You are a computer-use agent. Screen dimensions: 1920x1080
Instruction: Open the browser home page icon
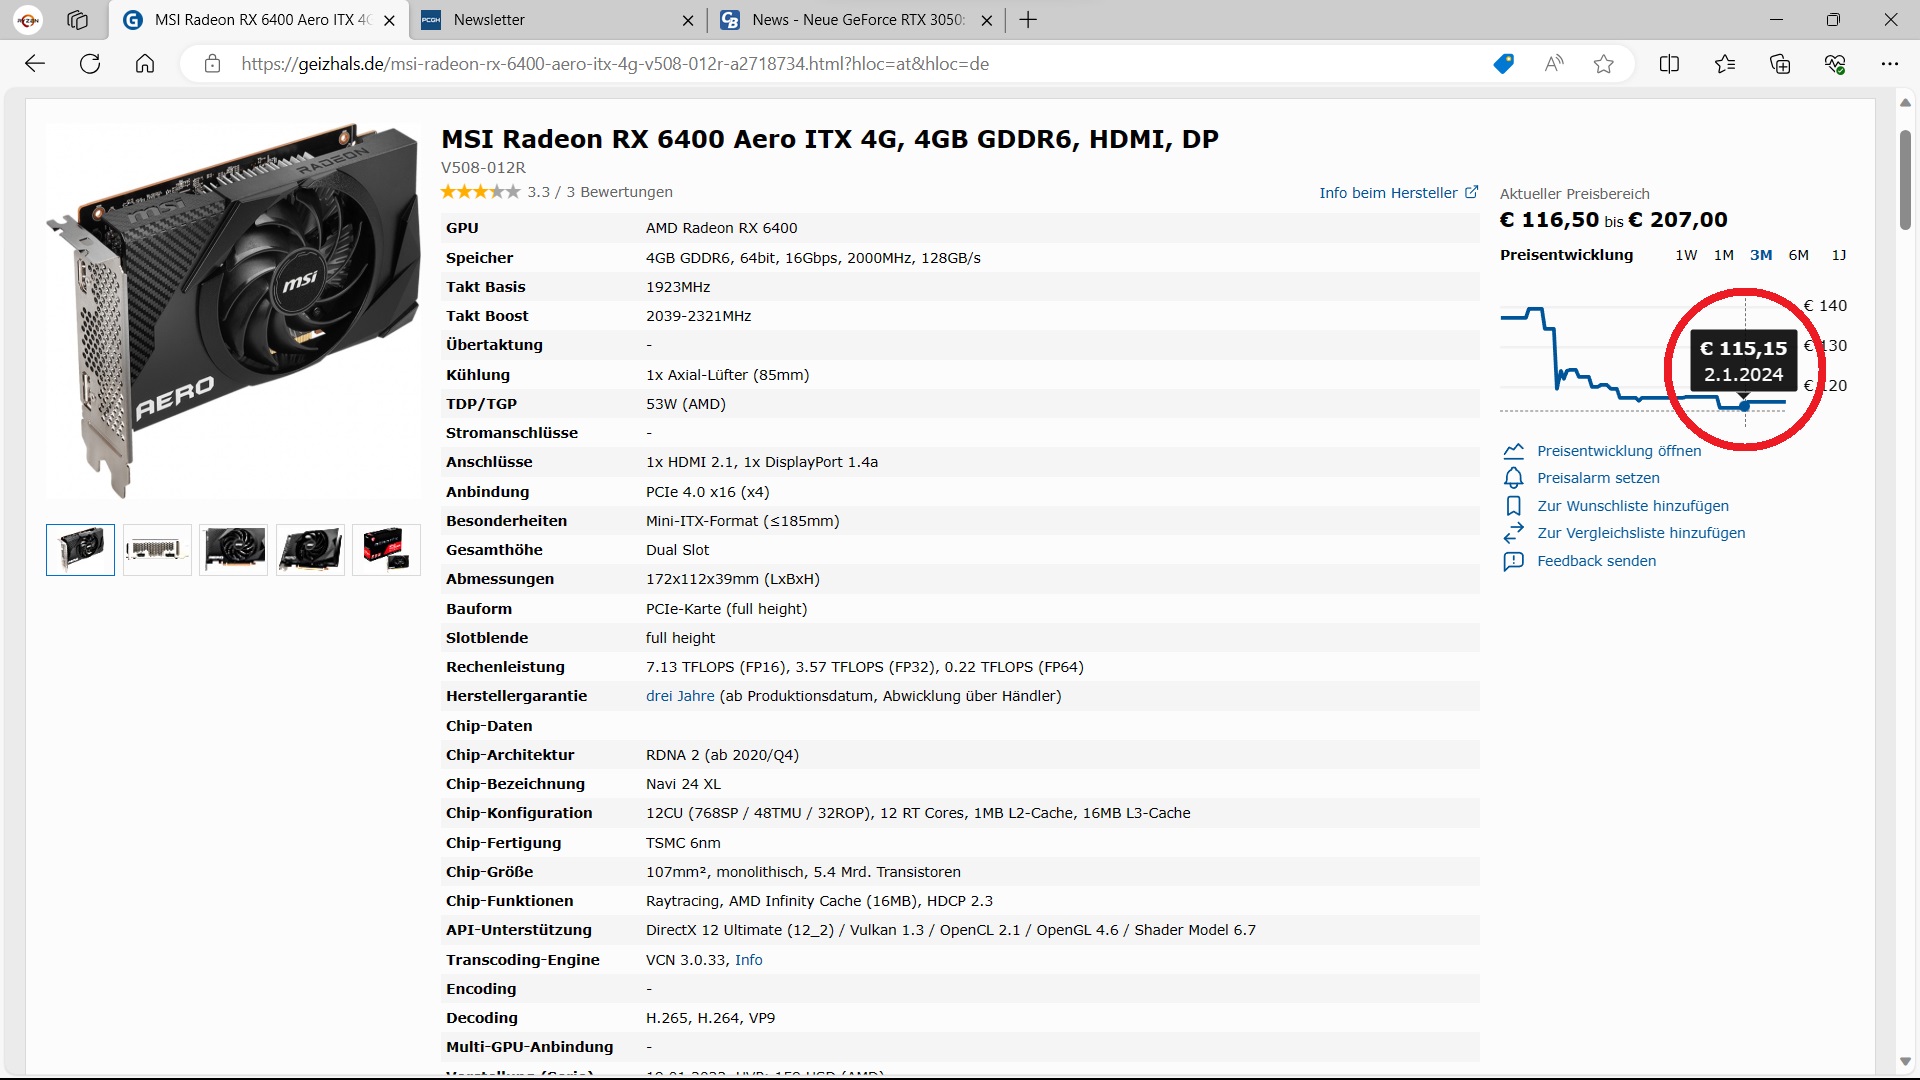point(145,64)
